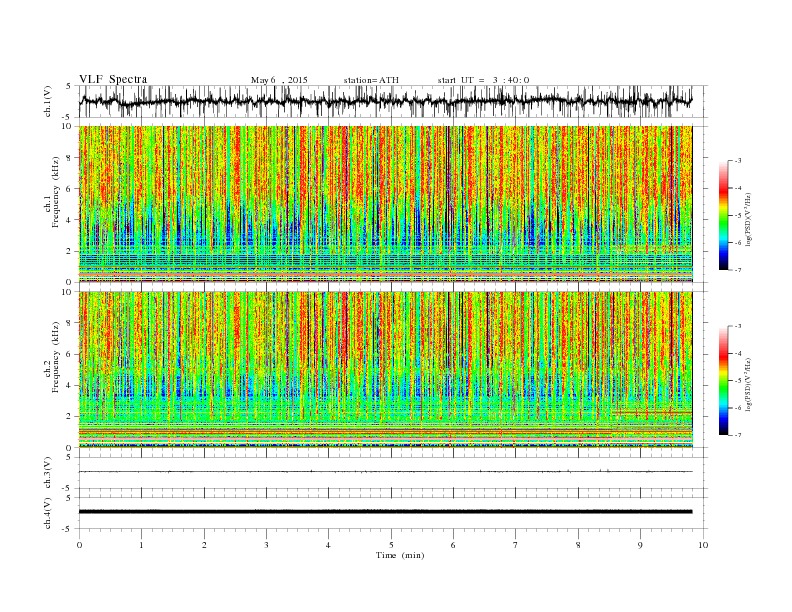Click the "-3" tick on ch.1 color bar
Screen dimensions: 792x612
coord(738,161)
